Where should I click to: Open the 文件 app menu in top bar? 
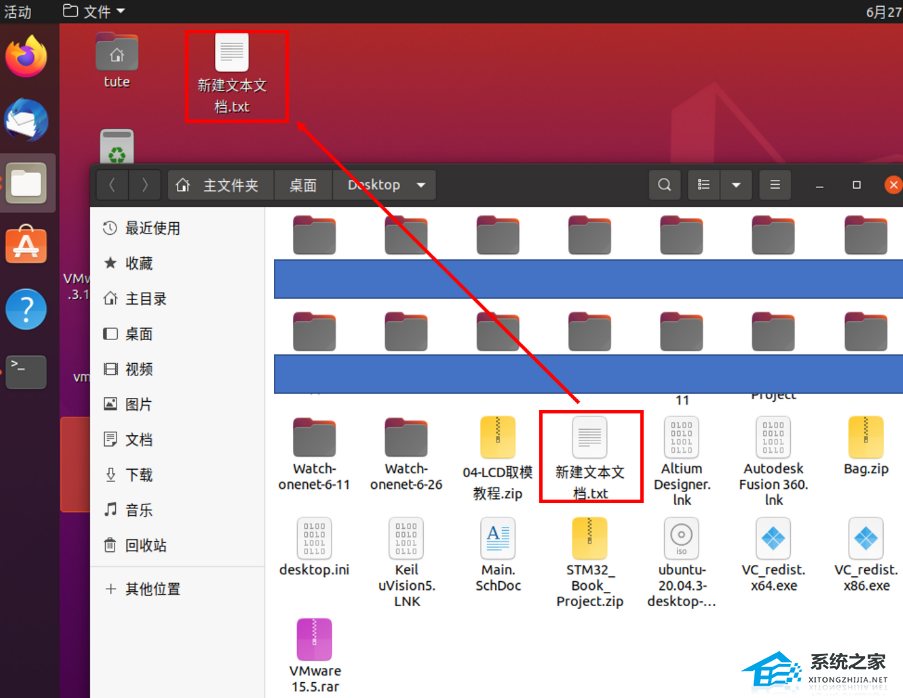pos(94,12)
